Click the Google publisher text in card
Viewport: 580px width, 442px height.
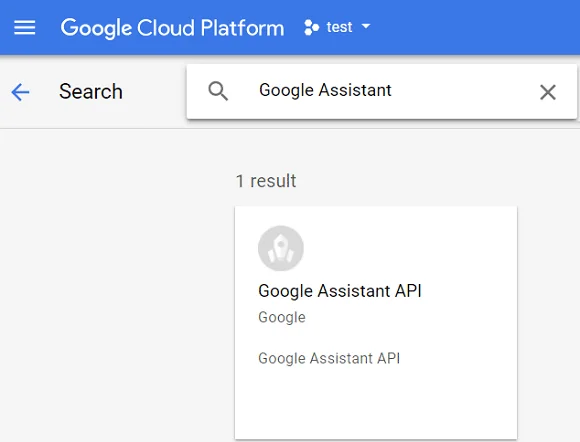coord(282,317)
